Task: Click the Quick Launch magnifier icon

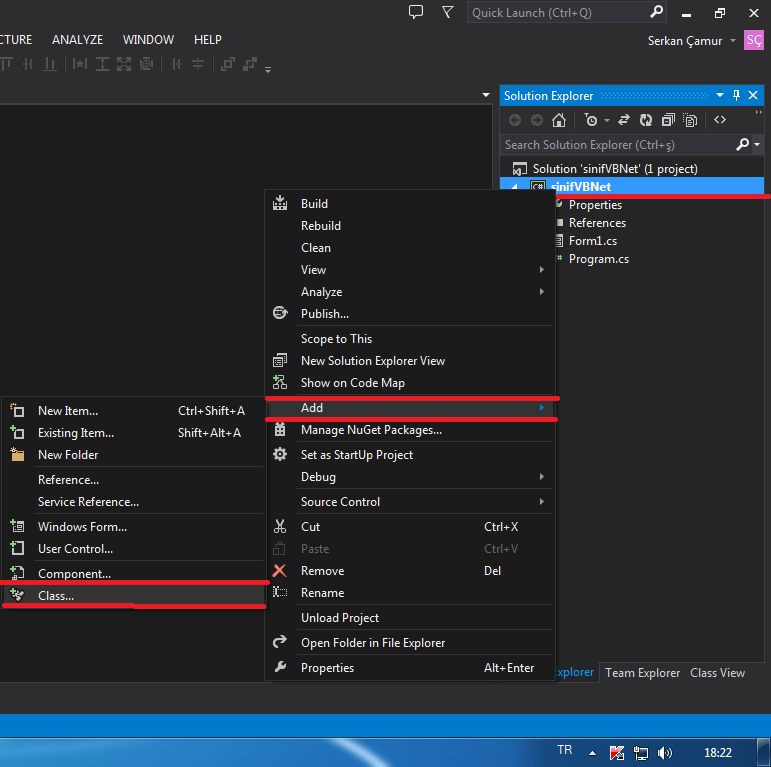Action: point(656,12)
